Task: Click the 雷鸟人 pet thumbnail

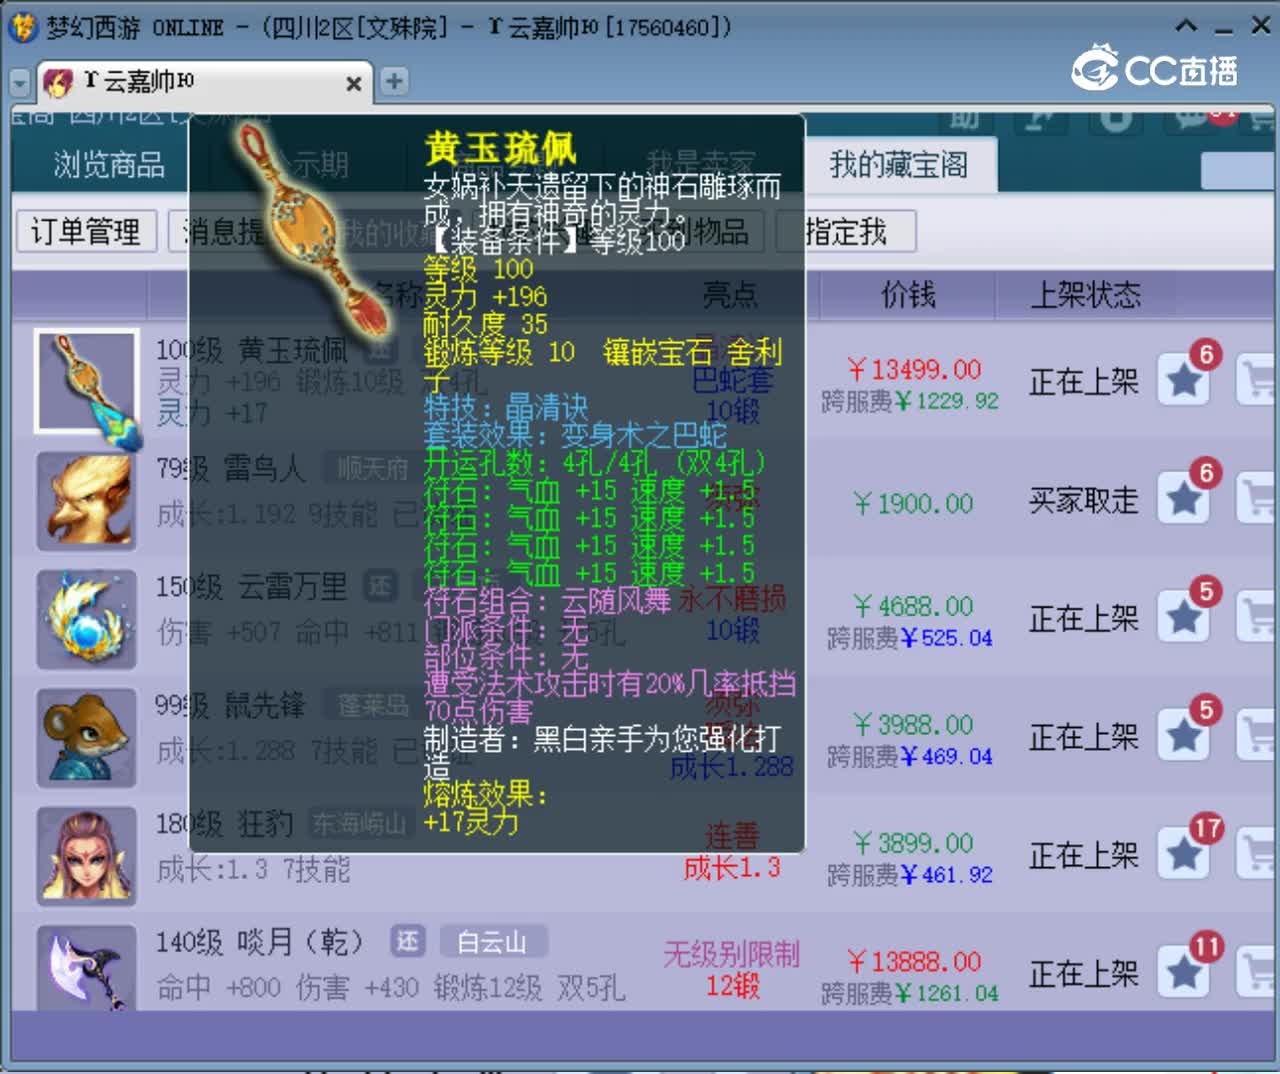Action: 86,501
